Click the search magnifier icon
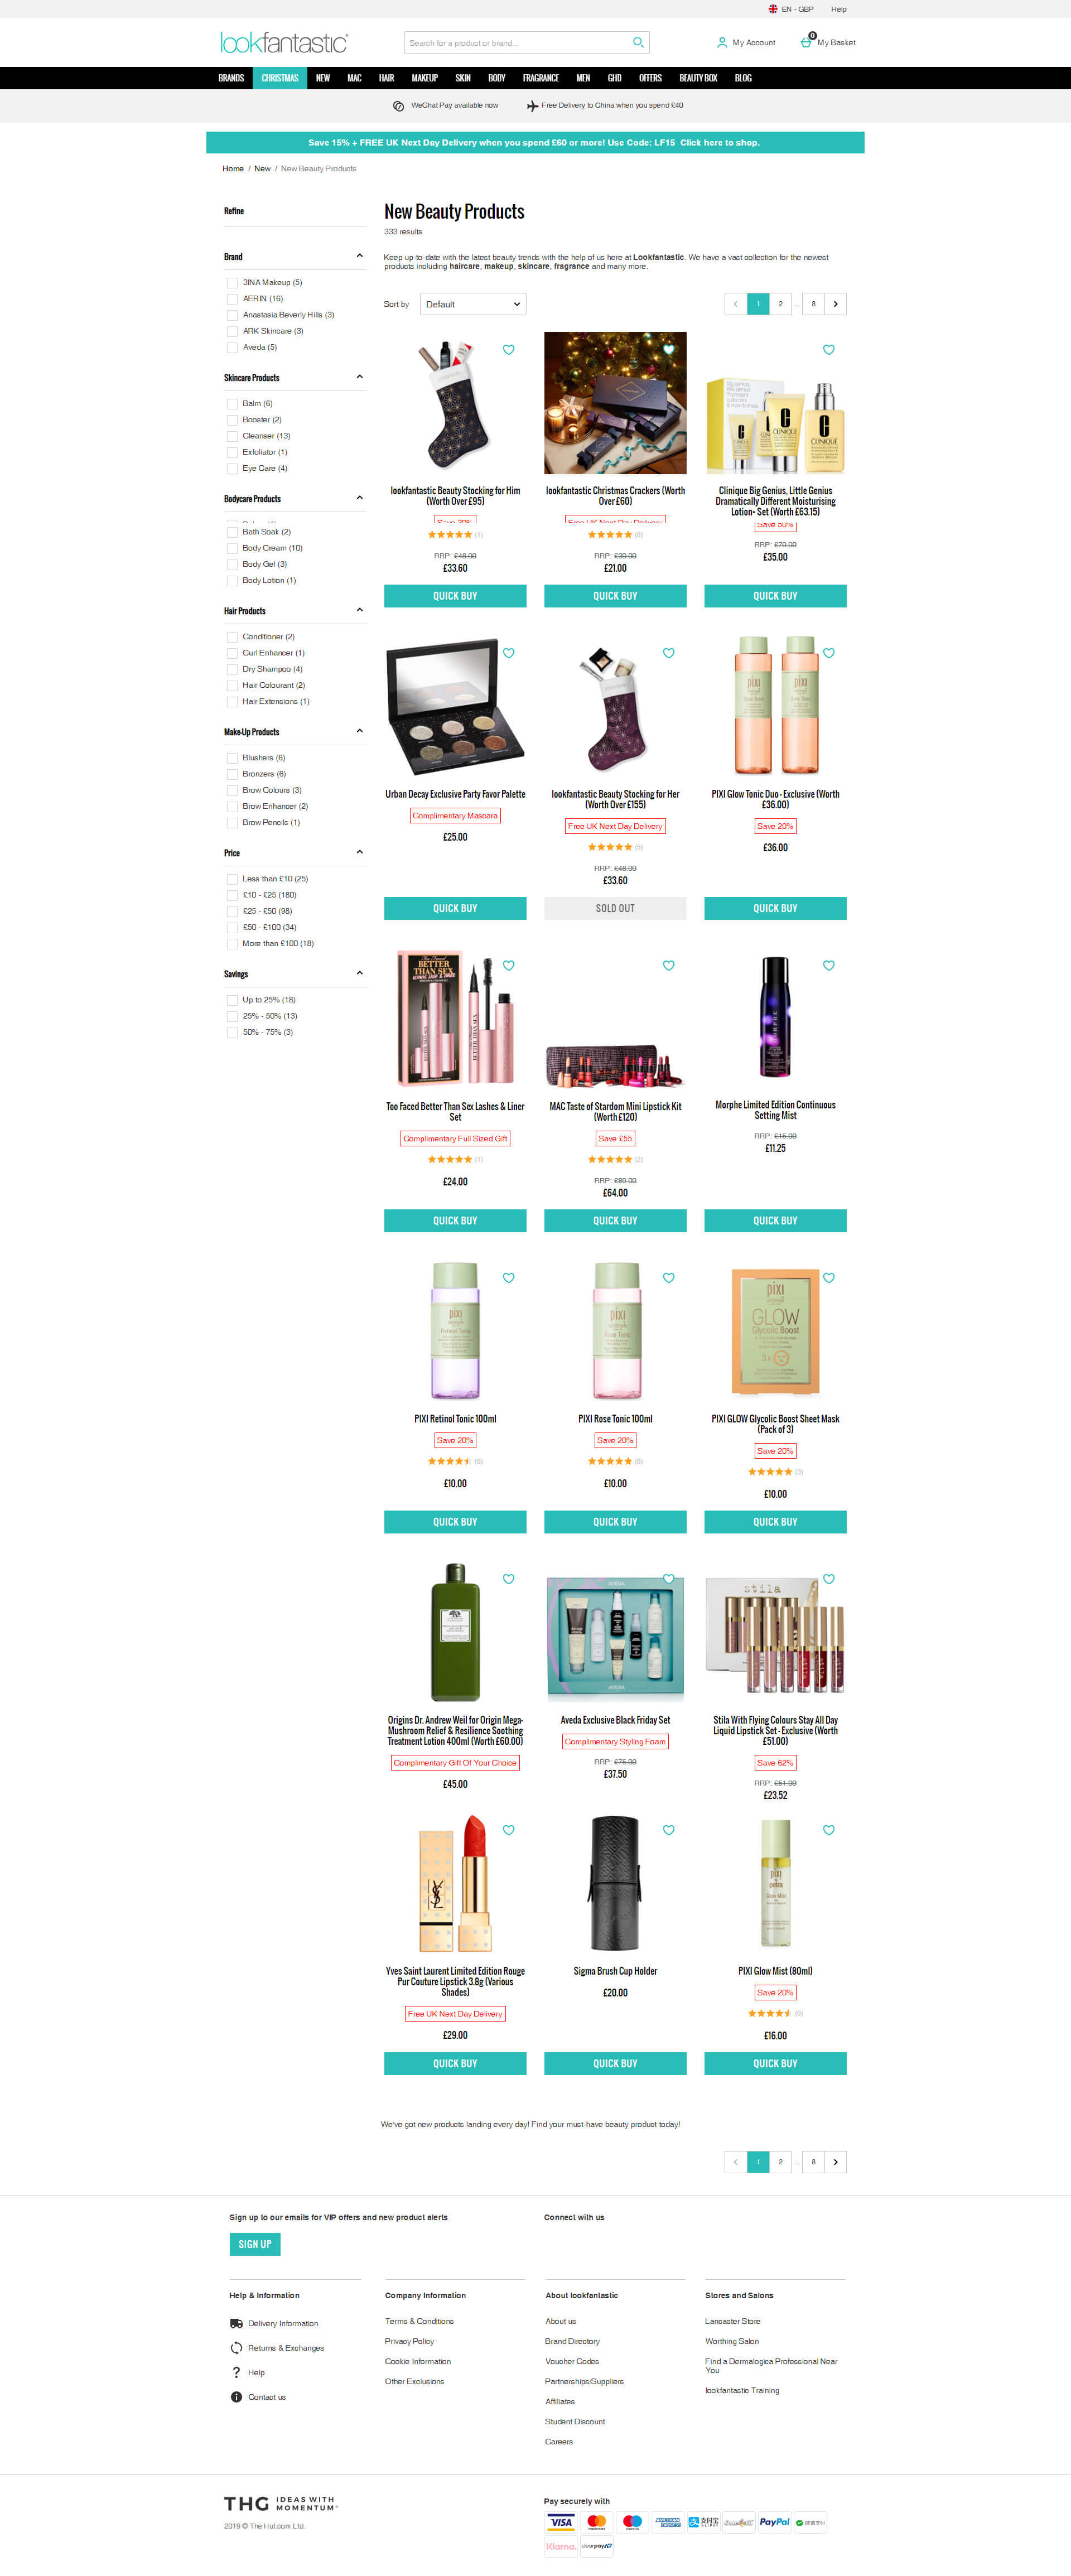The width and height of the screenshot is (1071, 2576). pos(638,42)
